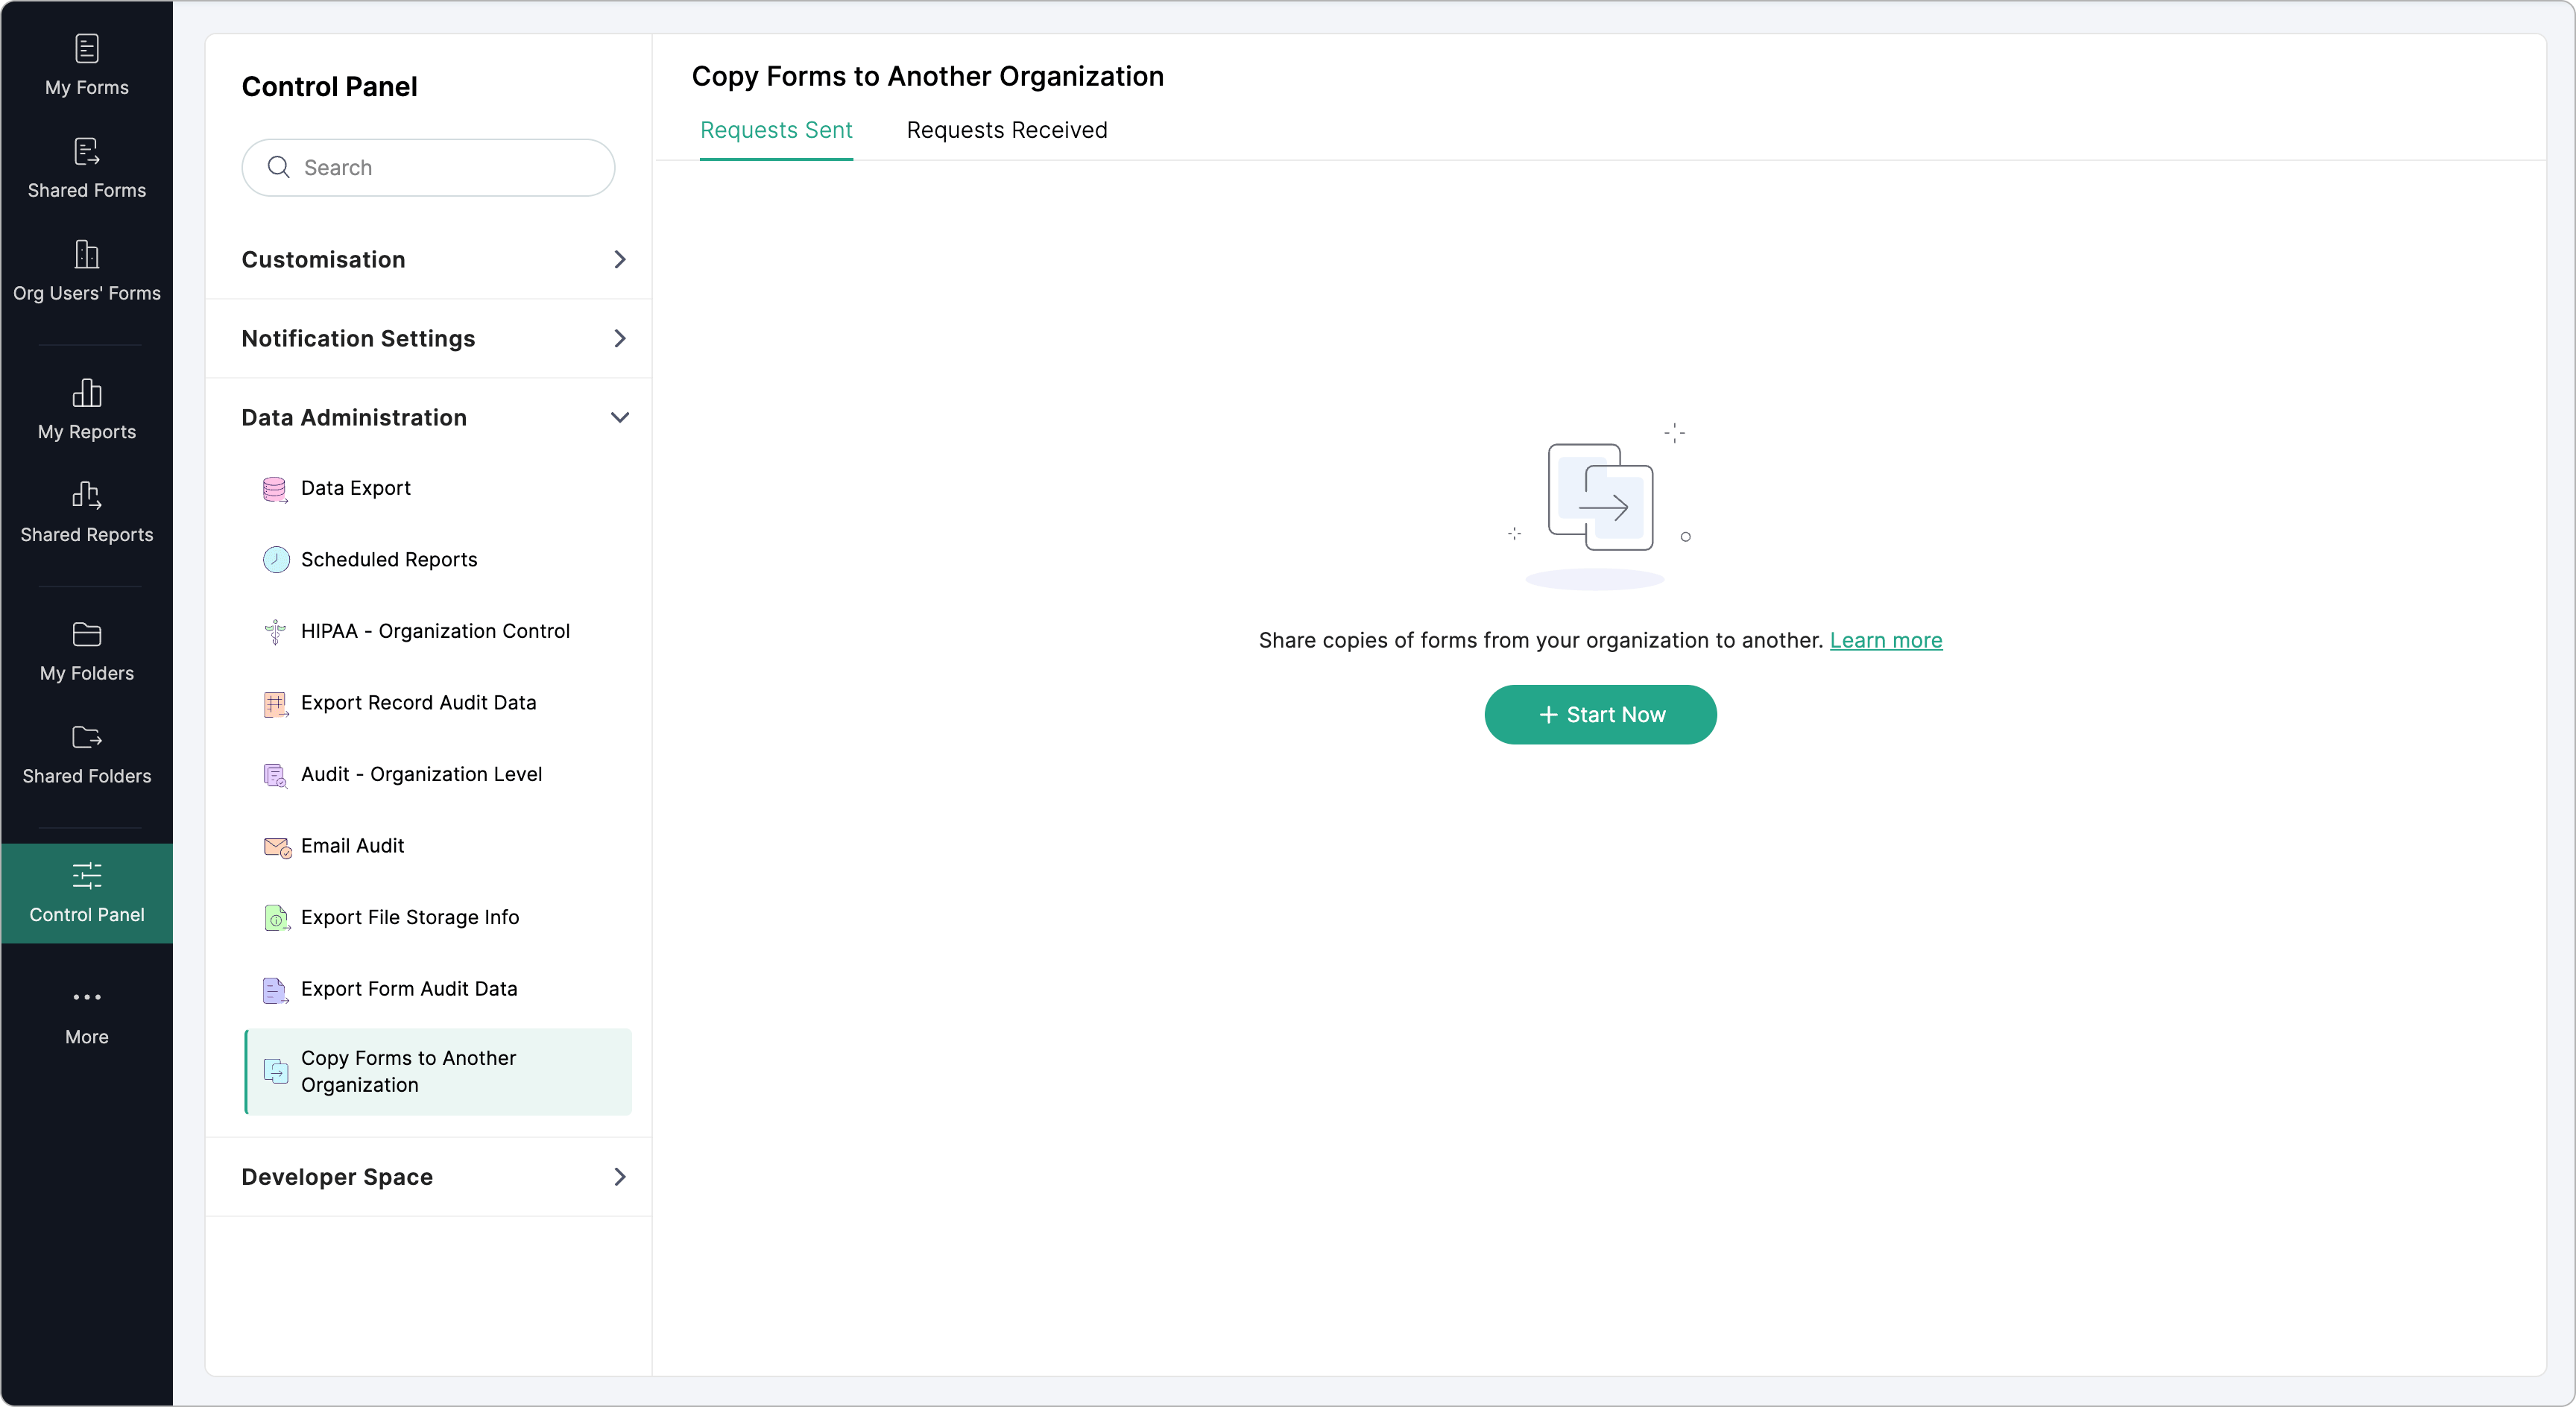Open Shared Reports section
The width and height of the screenshot is (2576, 1407).
[87, 513]
